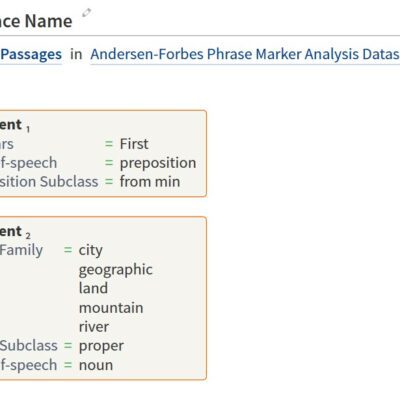
Task: Open the Passages link
Action: click(31, 54)
